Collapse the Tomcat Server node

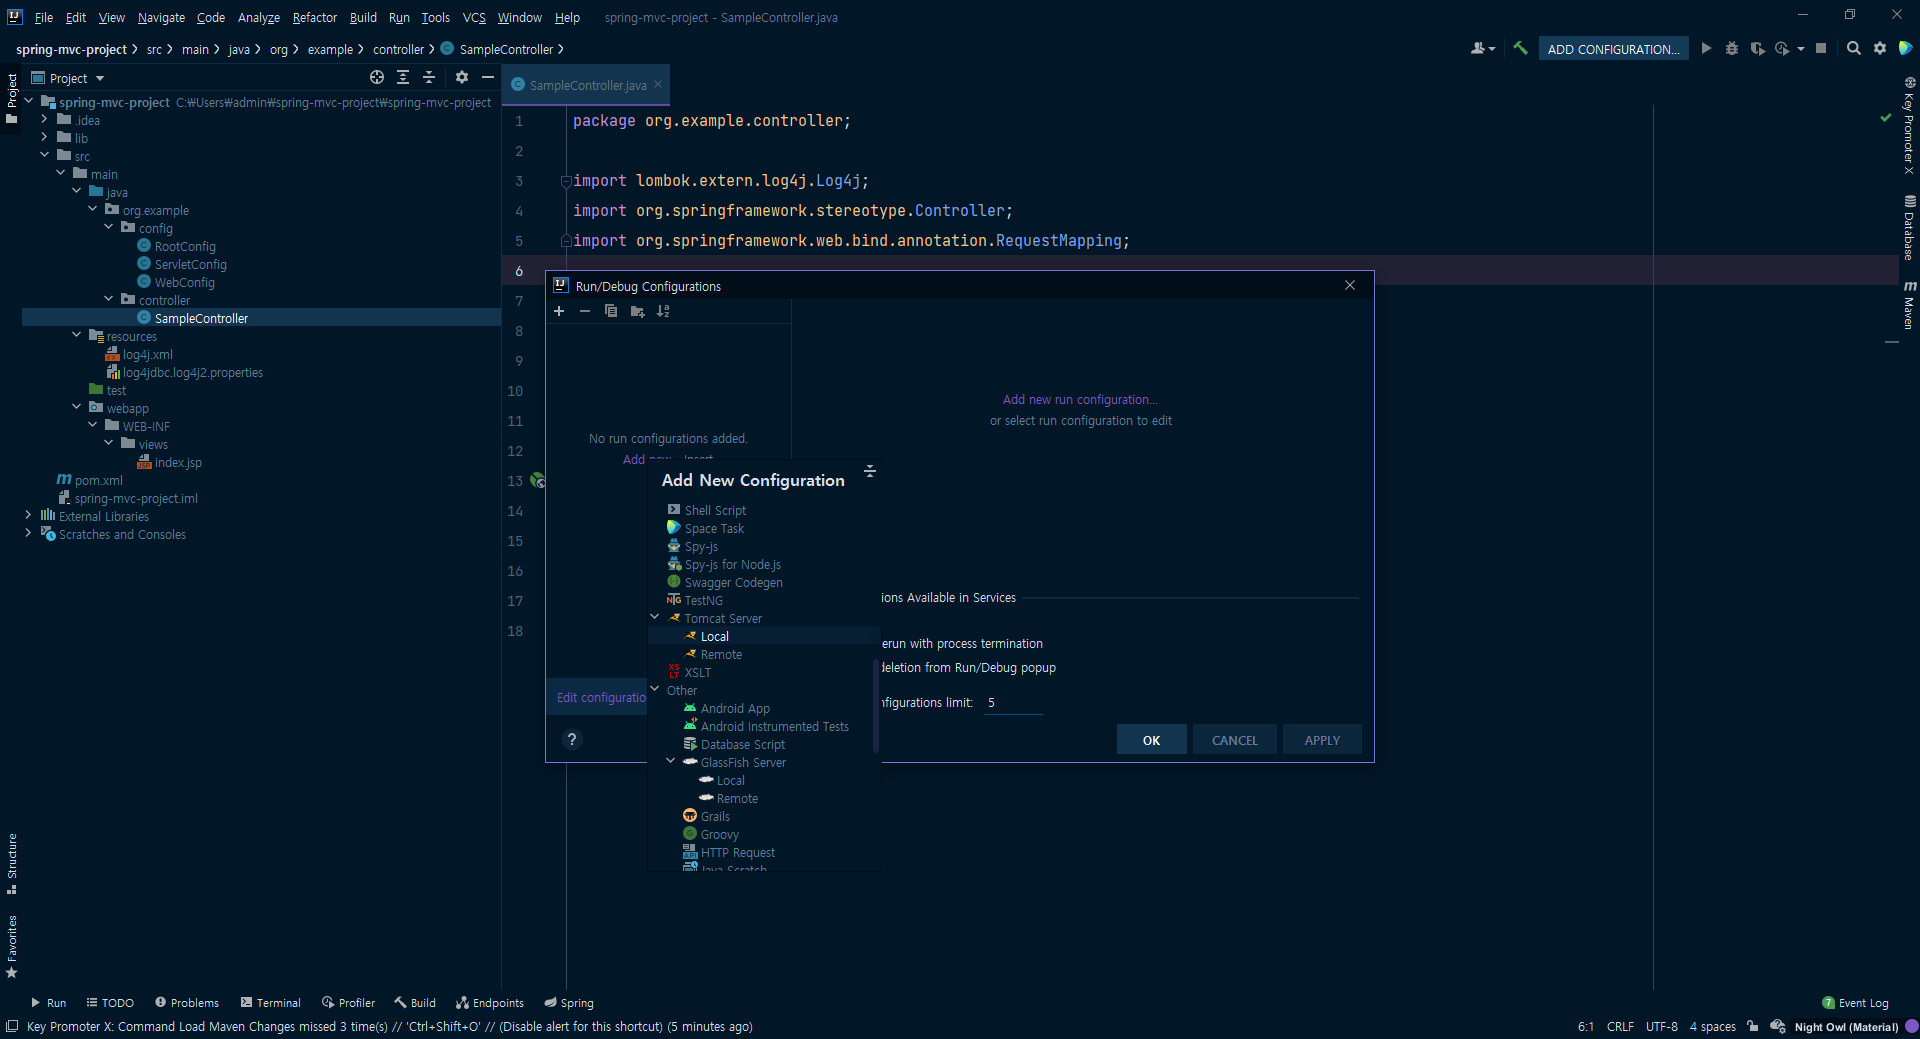655,617
